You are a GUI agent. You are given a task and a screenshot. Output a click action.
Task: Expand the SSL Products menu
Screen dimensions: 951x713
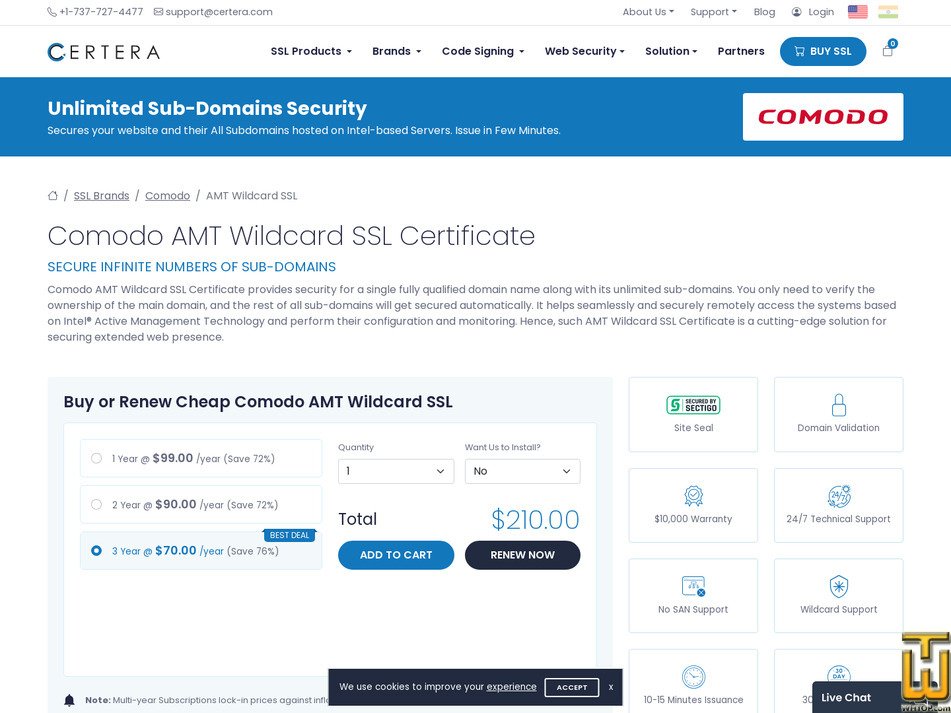(311, 51)
